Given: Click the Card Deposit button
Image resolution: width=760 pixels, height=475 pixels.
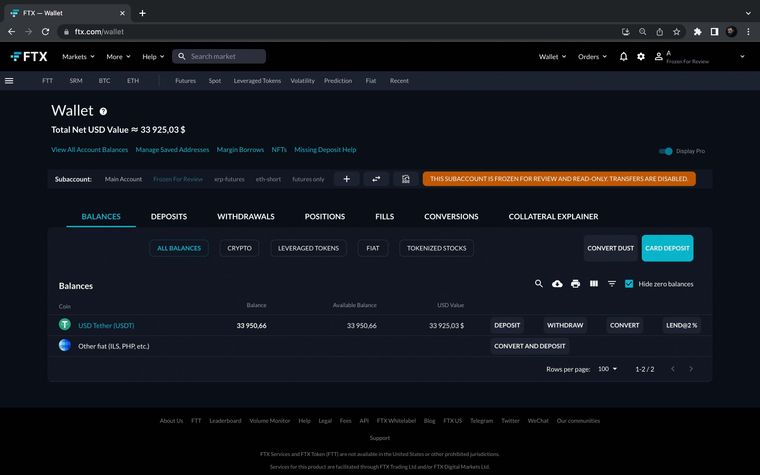Looking at the screenshot, I should click(667, 248).
